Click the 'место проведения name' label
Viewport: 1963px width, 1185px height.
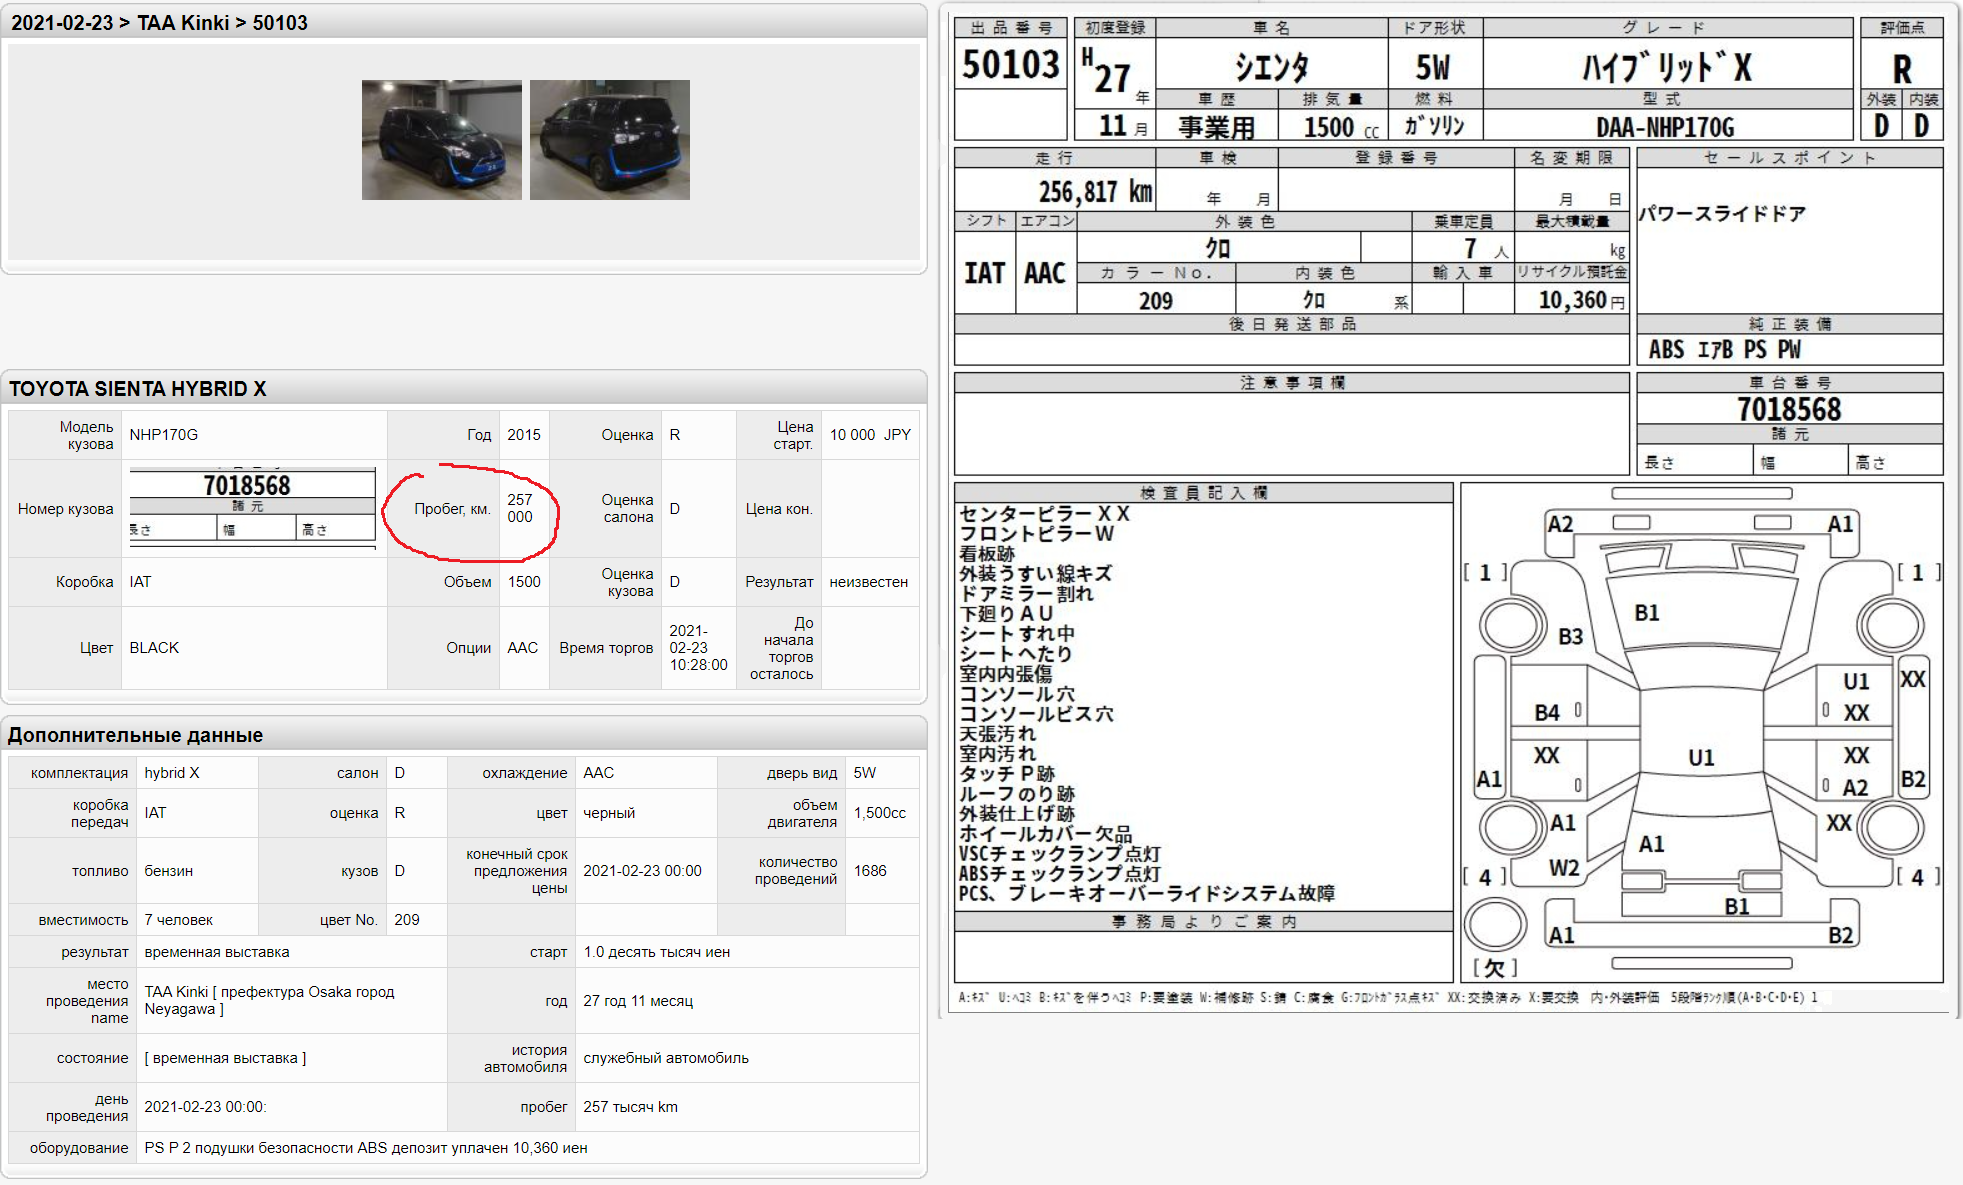pos(87,1001)
